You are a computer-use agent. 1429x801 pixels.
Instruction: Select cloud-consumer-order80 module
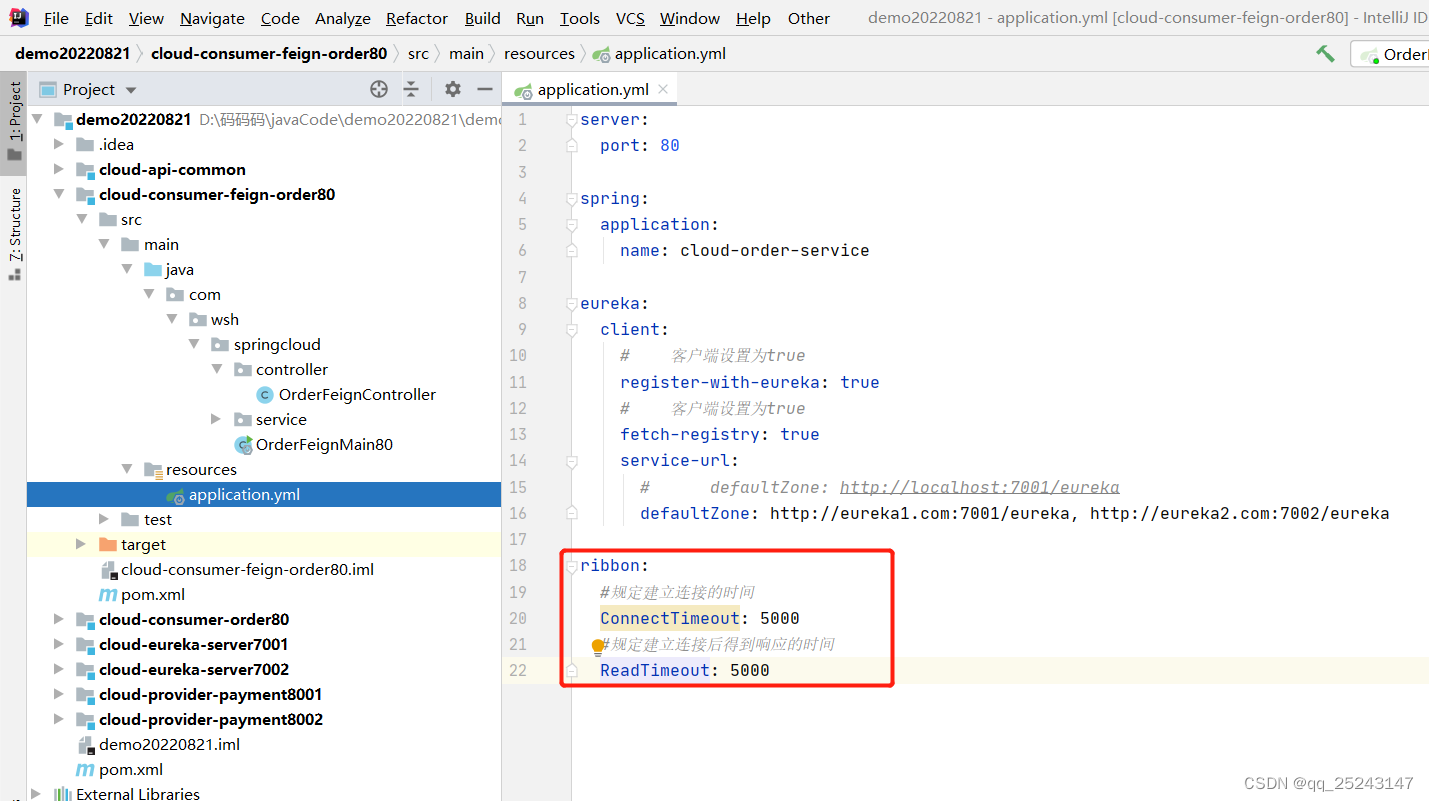(194, 620)
